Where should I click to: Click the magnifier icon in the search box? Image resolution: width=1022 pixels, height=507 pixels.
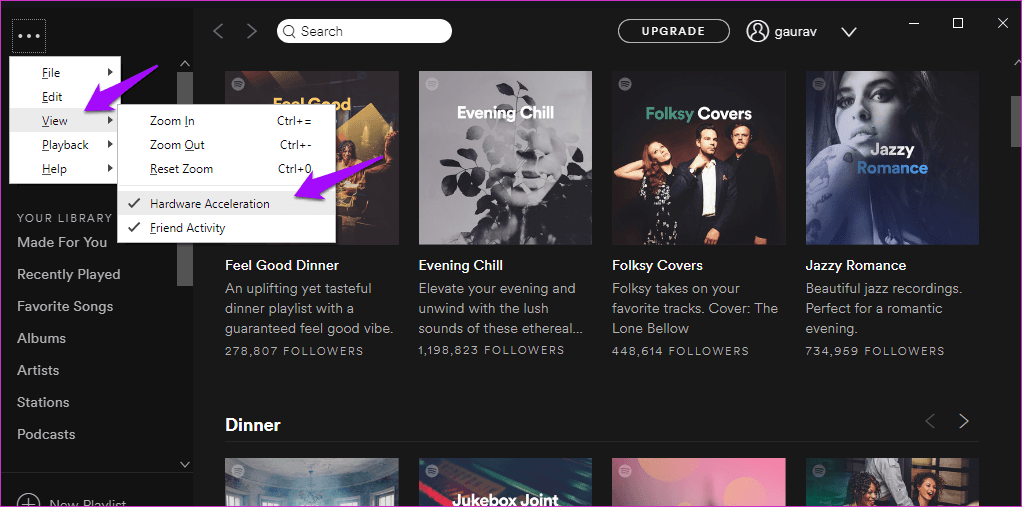click(290, 31)
